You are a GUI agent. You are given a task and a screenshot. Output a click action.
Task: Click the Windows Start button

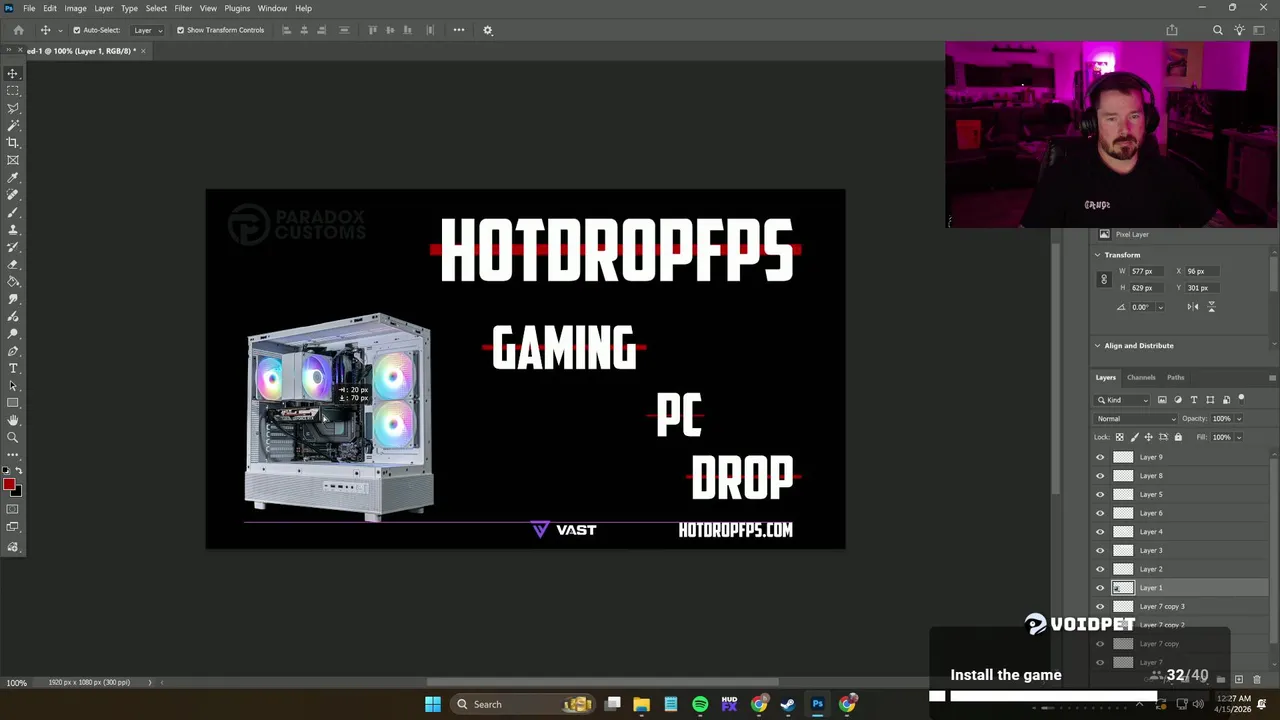pos(433,704)
